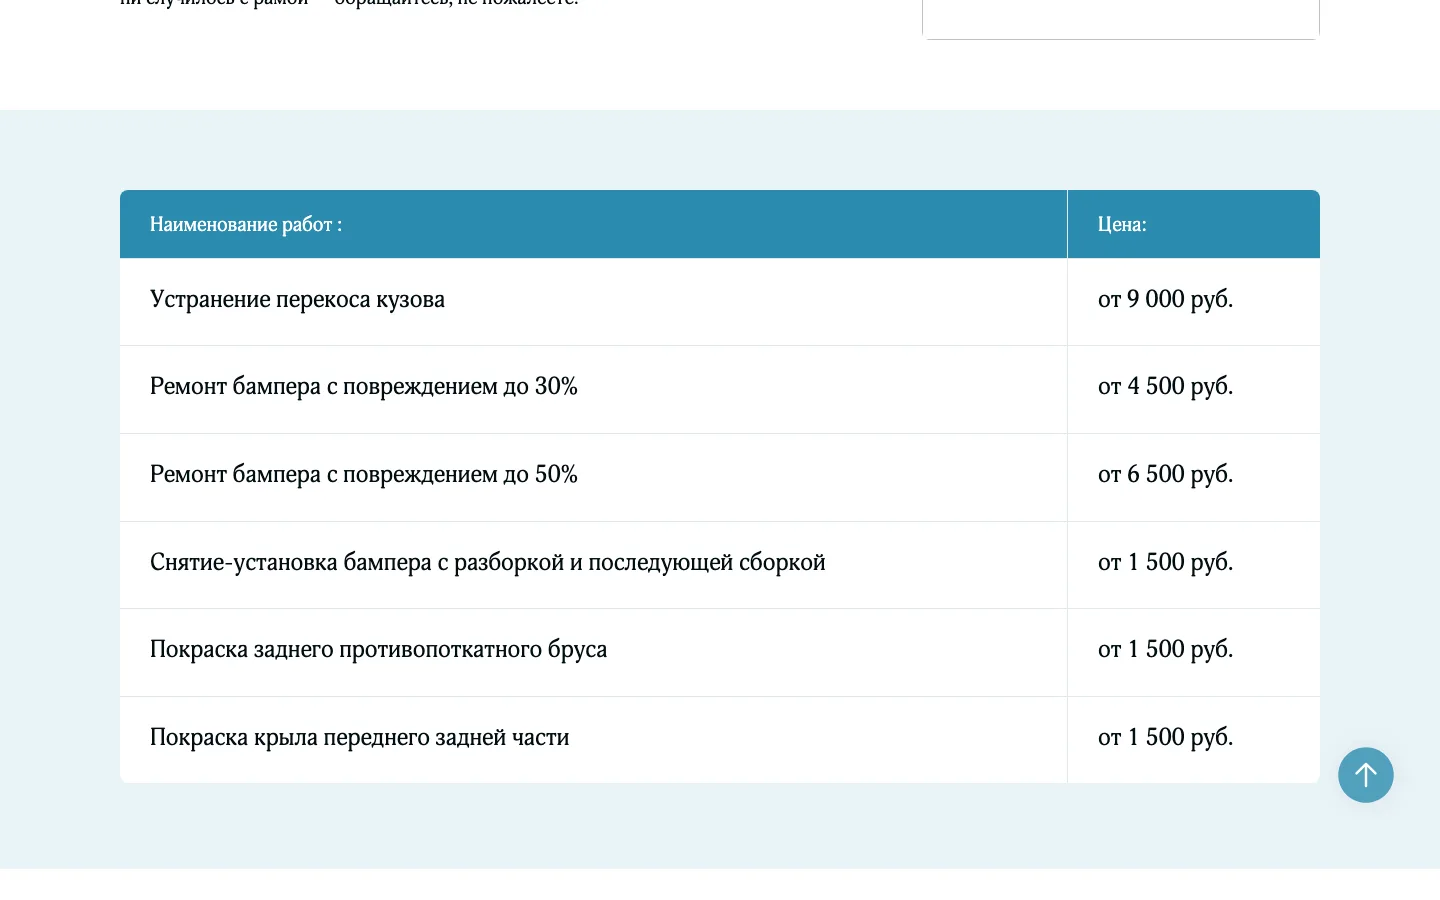Click the scroll-to-top arrow button
Viewport: 1440px width, 900px height.
[1365, 775]
